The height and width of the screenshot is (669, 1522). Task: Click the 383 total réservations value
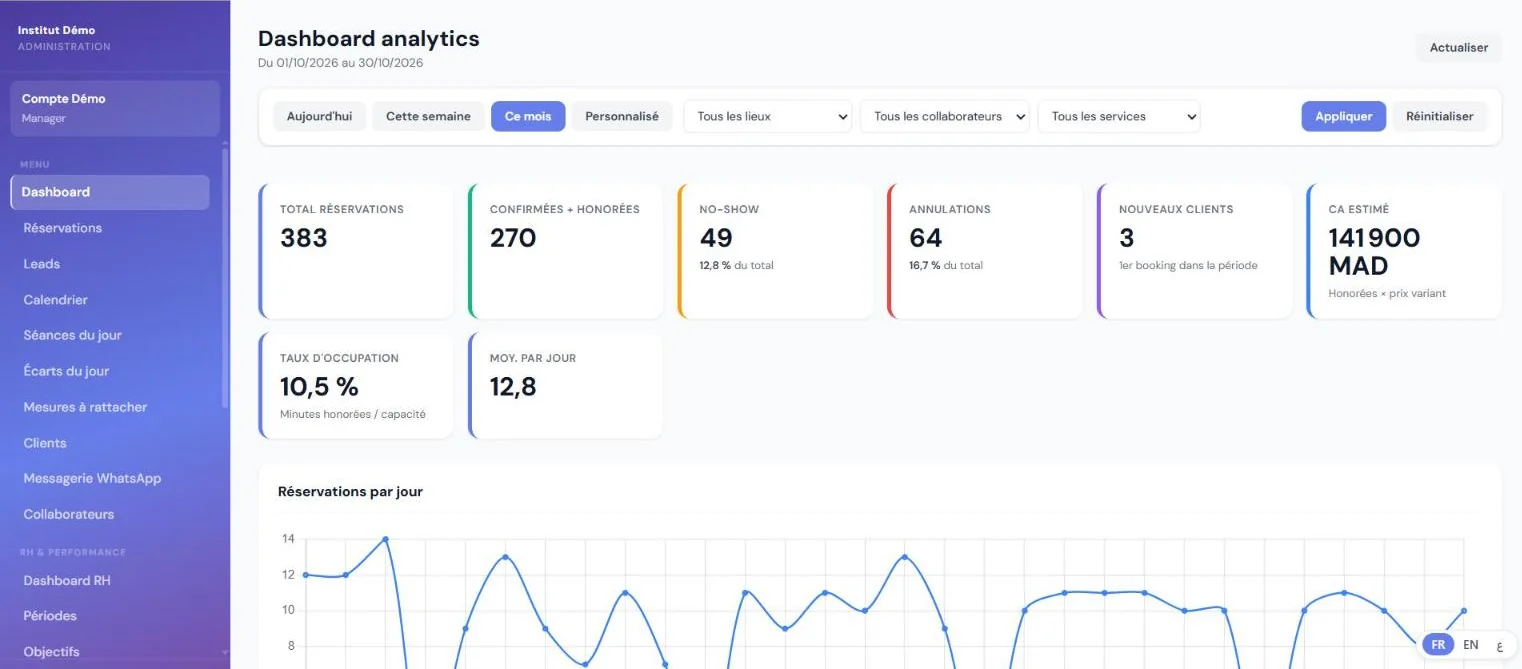(x=304, y=238)
